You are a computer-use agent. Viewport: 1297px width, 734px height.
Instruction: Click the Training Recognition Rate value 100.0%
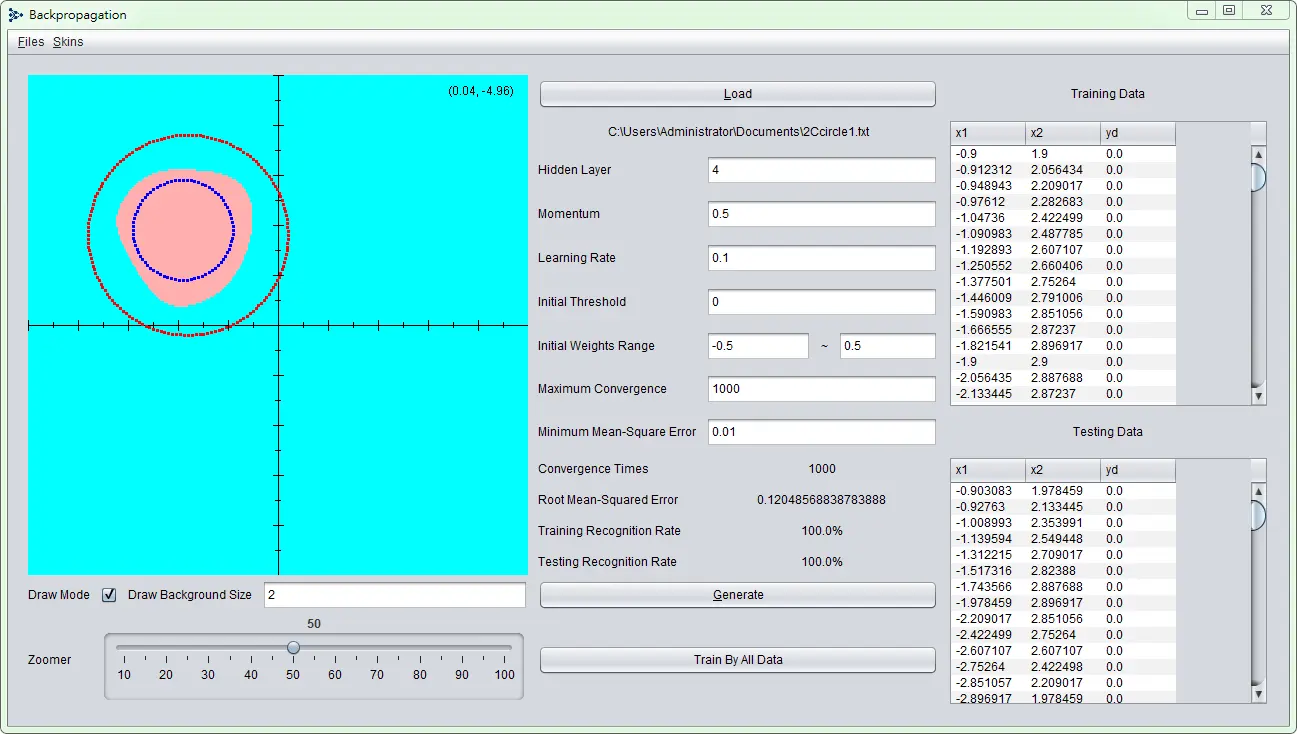[x=822, y=531]
